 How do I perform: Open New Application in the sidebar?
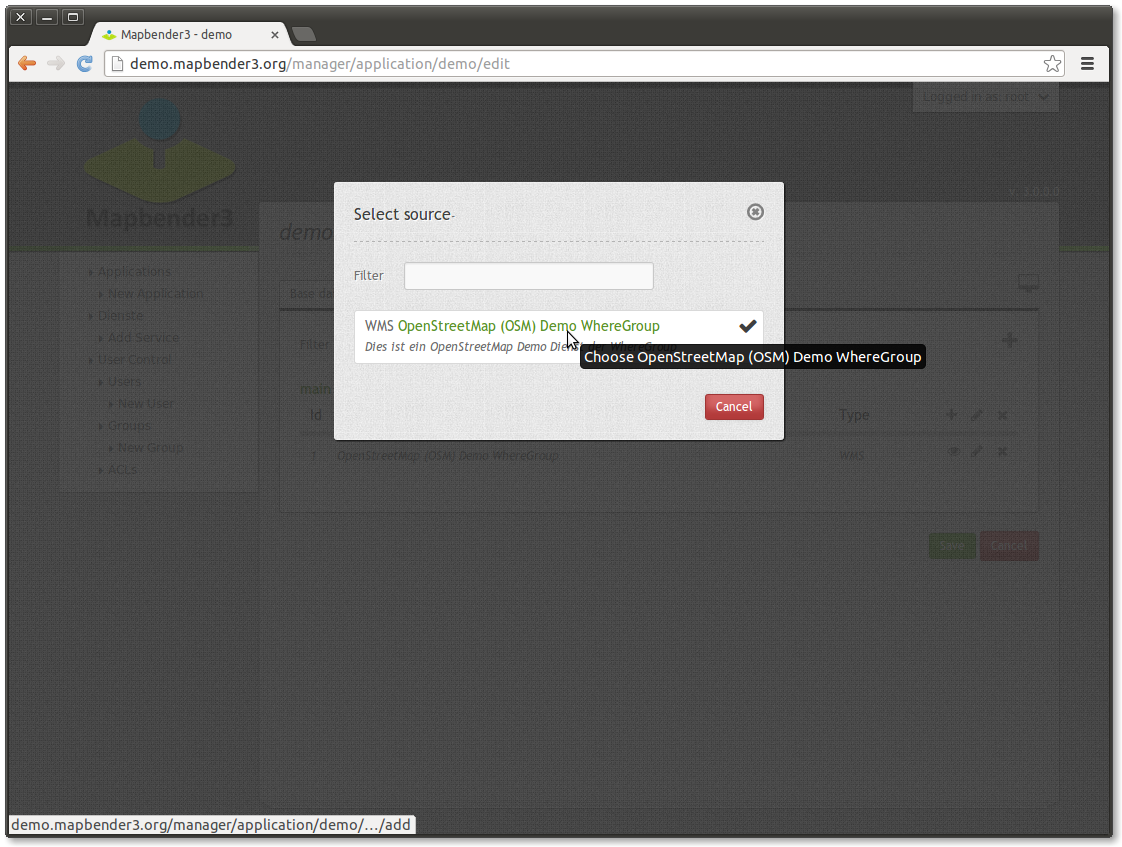click(x=155, y=293)
